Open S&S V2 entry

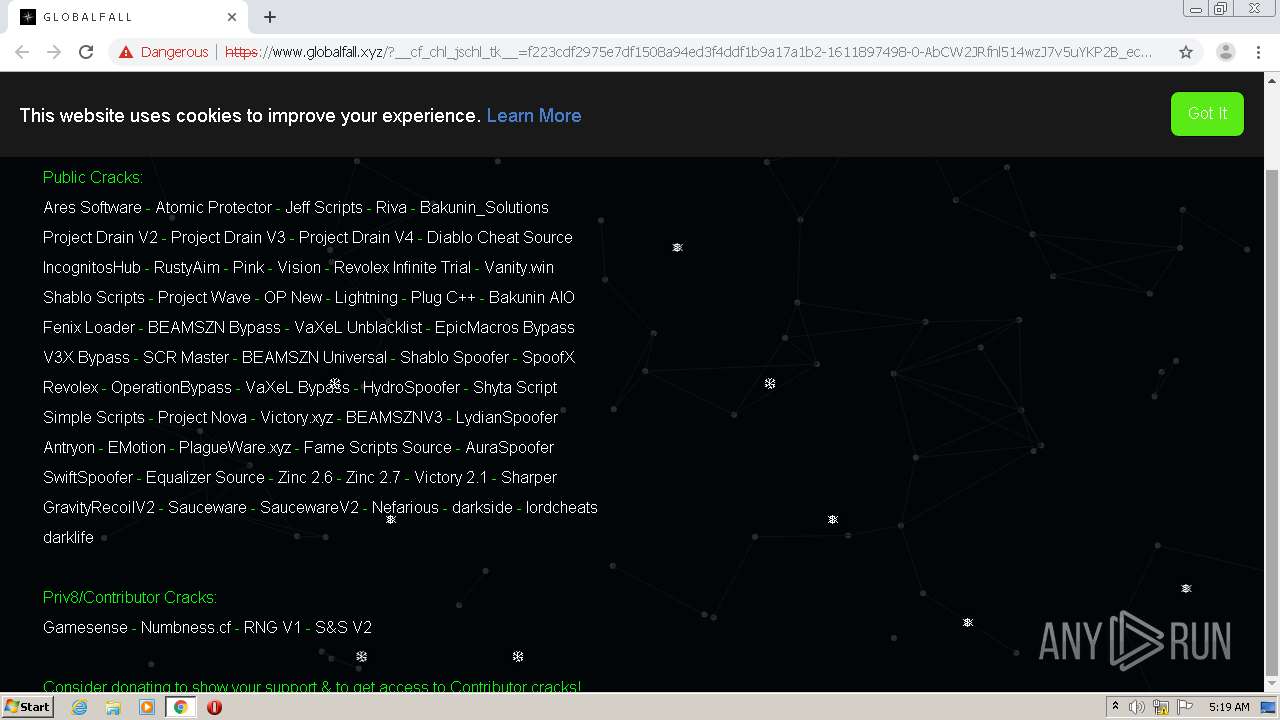(x=343, y=627)
